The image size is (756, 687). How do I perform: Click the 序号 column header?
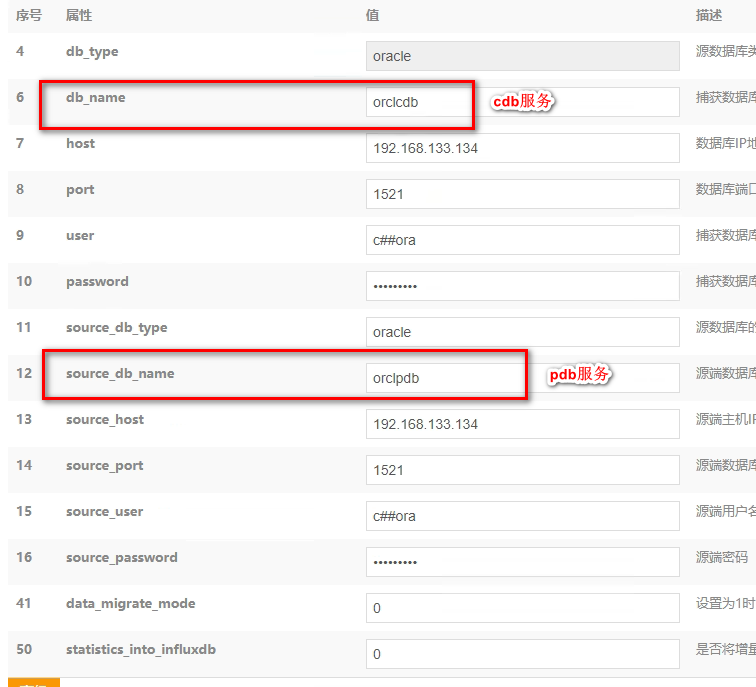(x=28, y=16)
